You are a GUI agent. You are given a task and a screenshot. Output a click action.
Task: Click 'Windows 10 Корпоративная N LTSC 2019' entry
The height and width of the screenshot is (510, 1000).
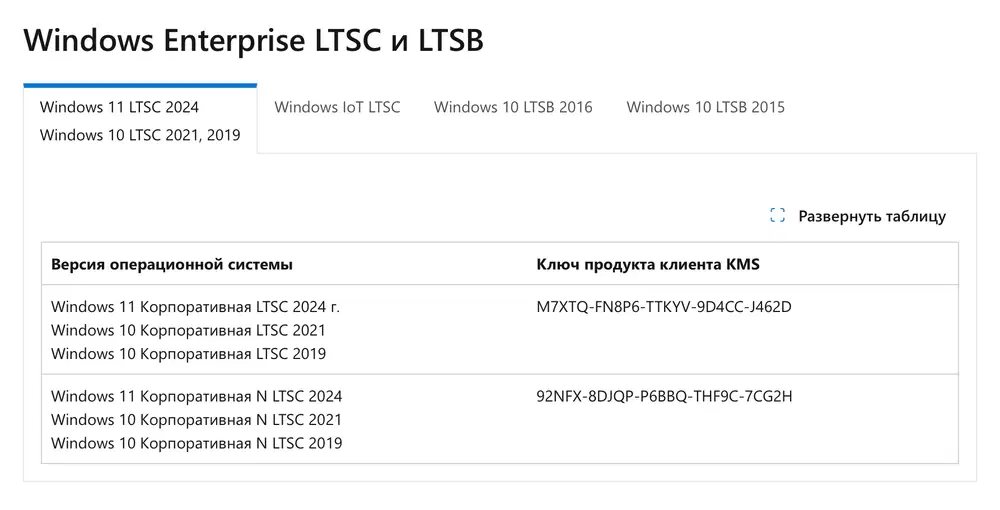click(x=196, y=443)
